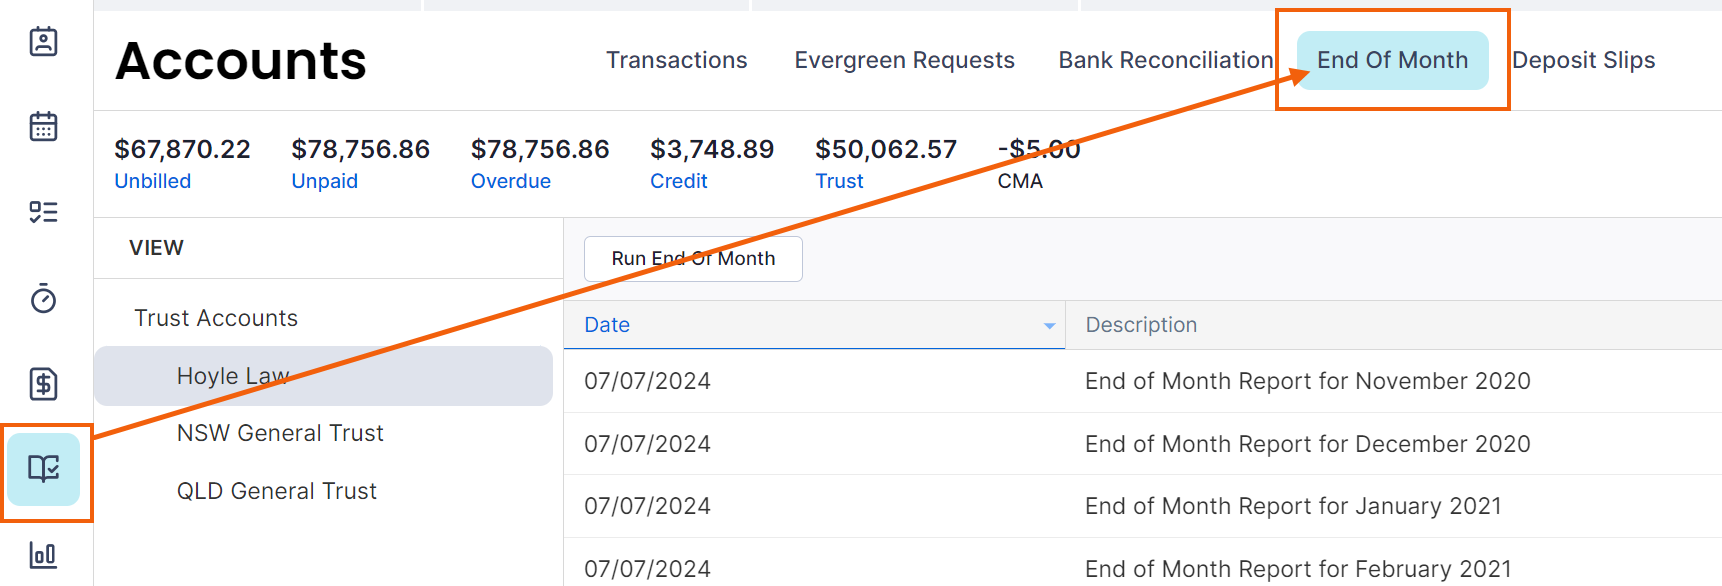Switch to the Transactions tab
The width and height of the screenshot is (1722, 586).
tap(676, 60)
